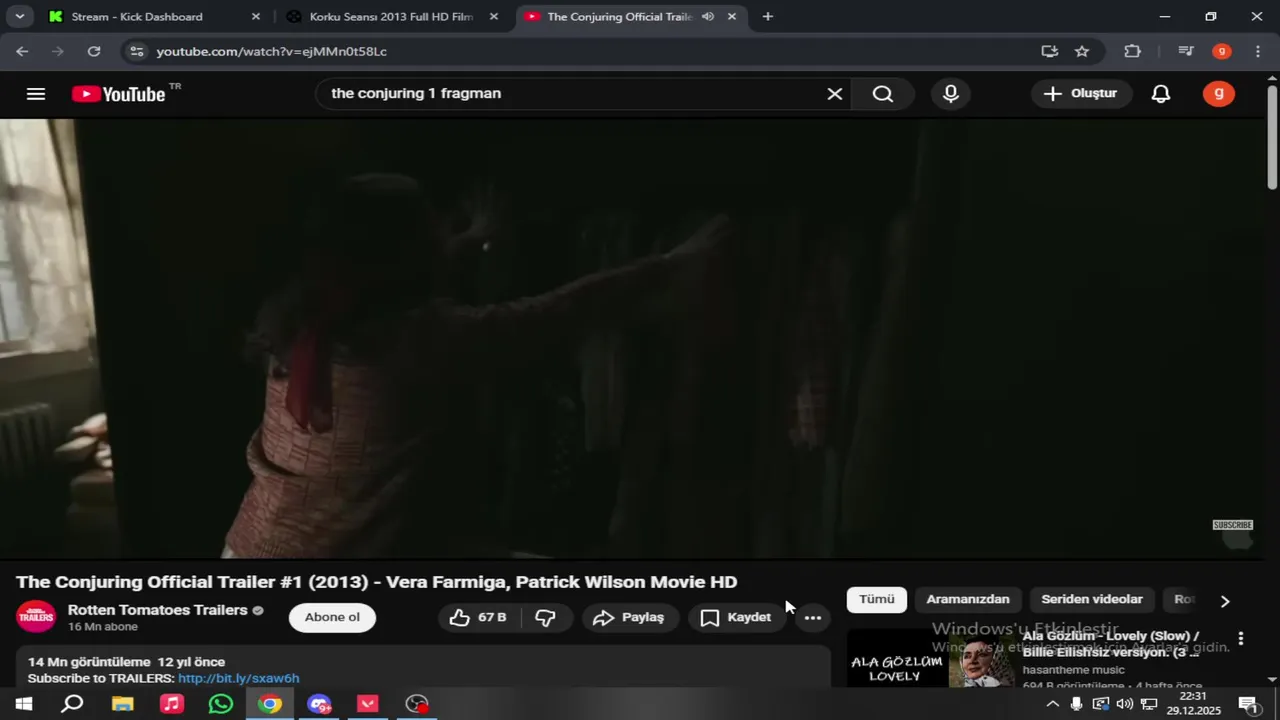Switch to Korku Seansı 2013 tab
The height and width of the screenshot is (720, 1280).
click(x=391, y=17)
